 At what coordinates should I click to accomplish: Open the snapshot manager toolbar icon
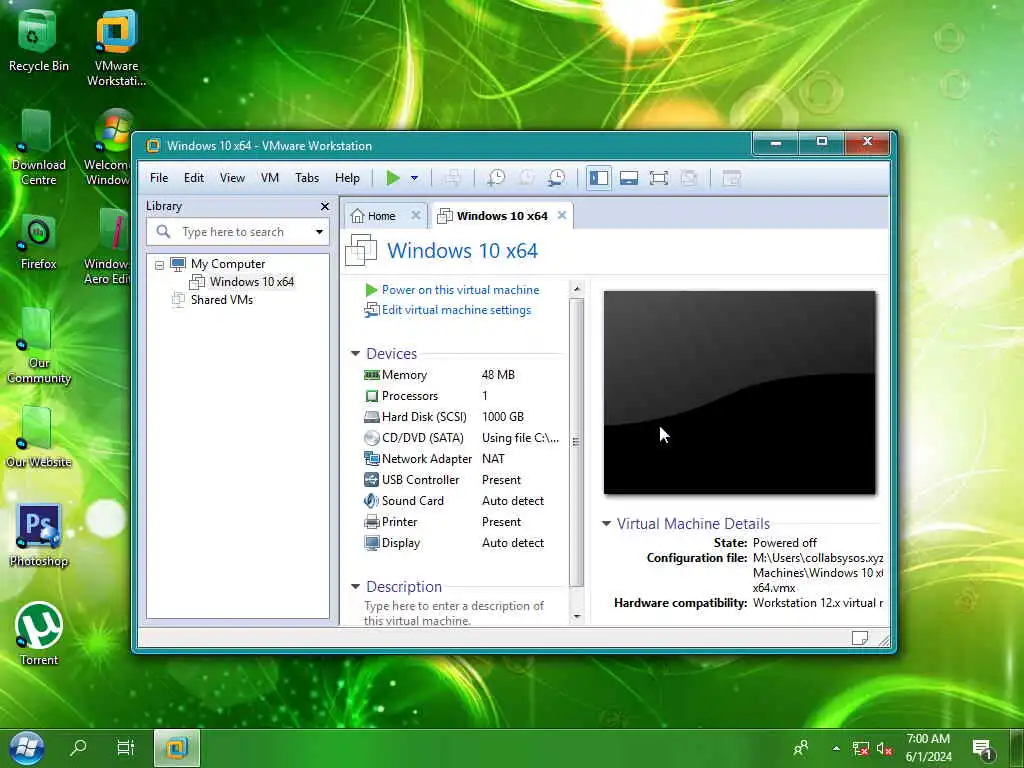(556, 178)
